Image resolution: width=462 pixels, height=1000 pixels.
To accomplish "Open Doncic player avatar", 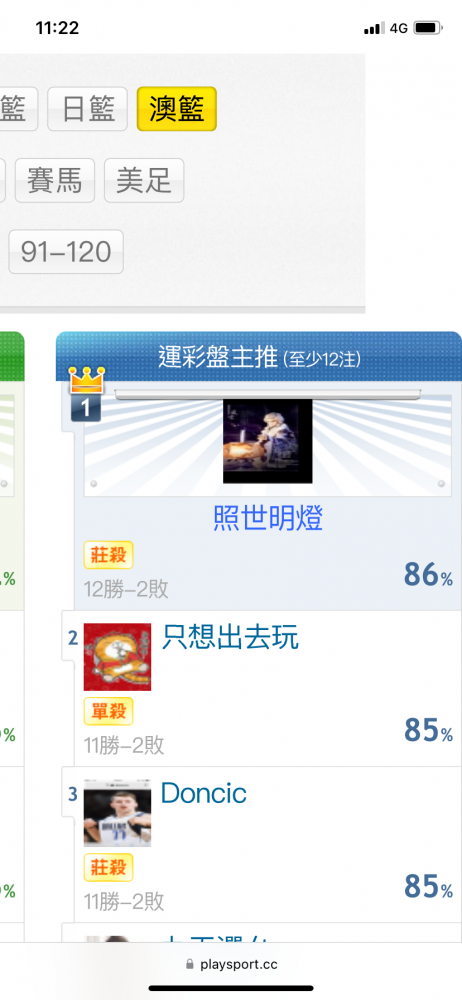I will [x=117, y=812].
